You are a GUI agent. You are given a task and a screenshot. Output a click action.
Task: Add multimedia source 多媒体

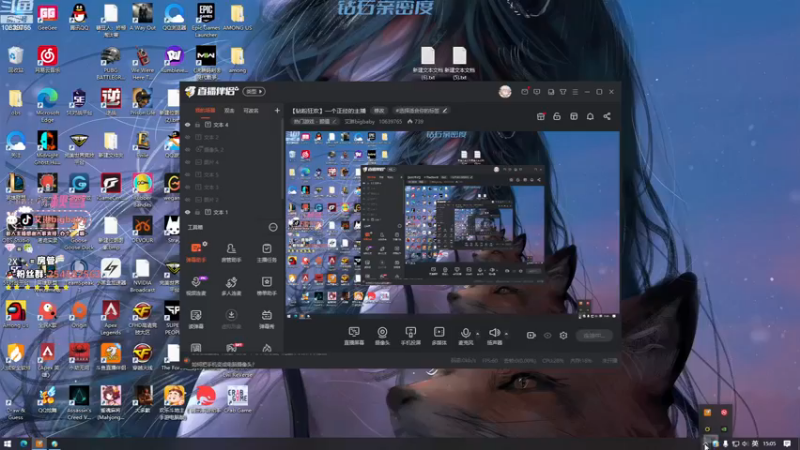coord(439,336)
